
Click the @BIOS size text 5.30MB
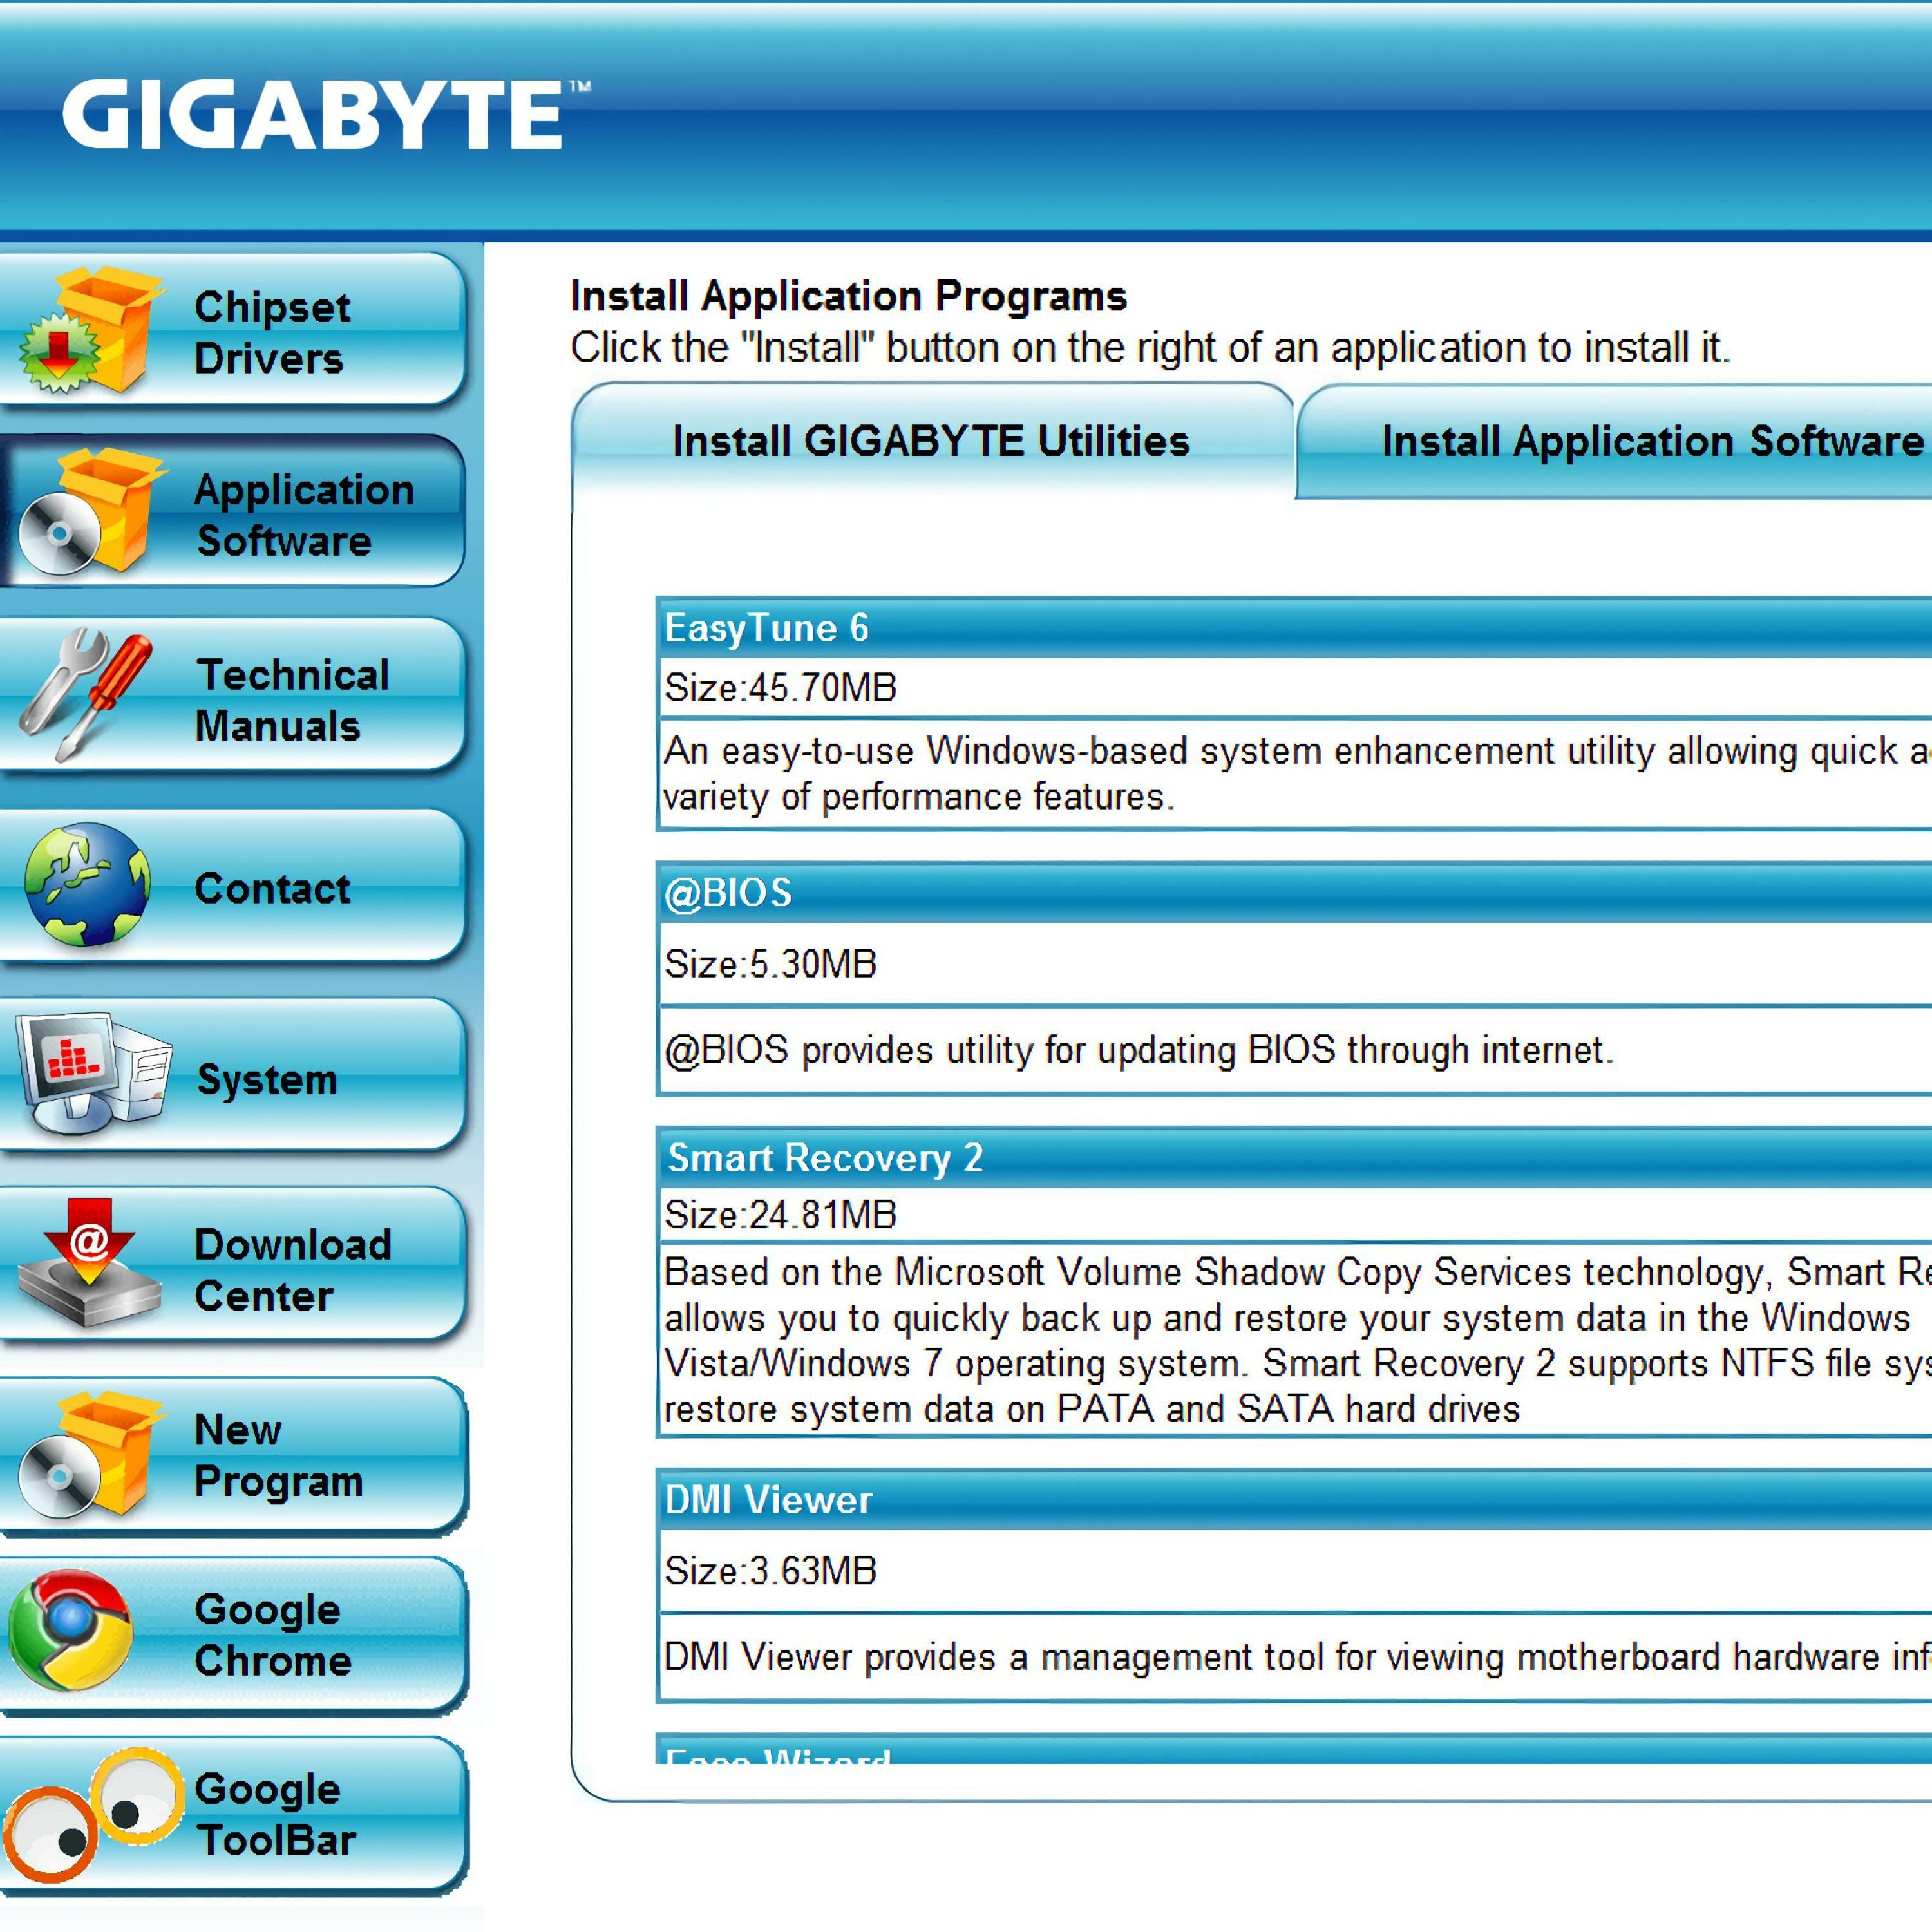(x=771, y=964)
